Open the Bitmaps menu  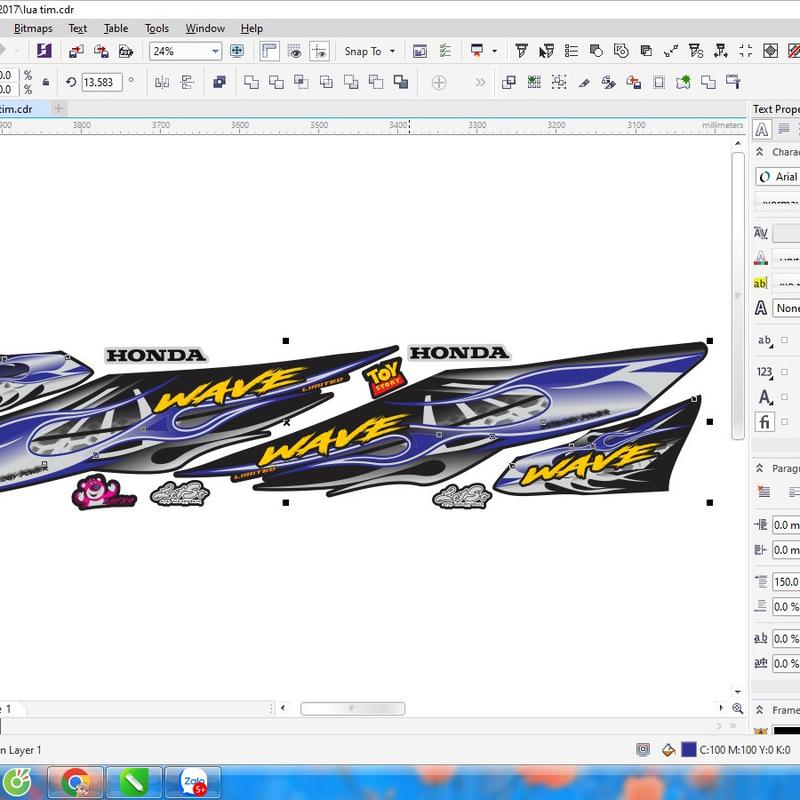[33, 29]
